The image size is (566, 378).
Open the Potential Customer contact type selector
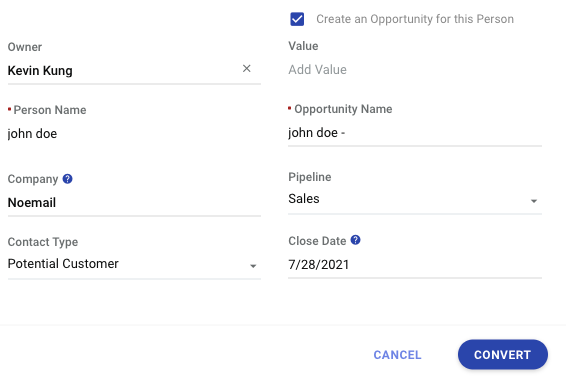point(134,264)
